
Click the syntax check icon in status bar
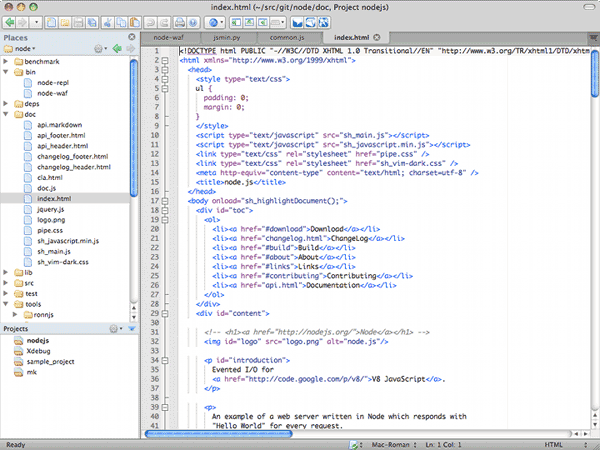point(352,444)
